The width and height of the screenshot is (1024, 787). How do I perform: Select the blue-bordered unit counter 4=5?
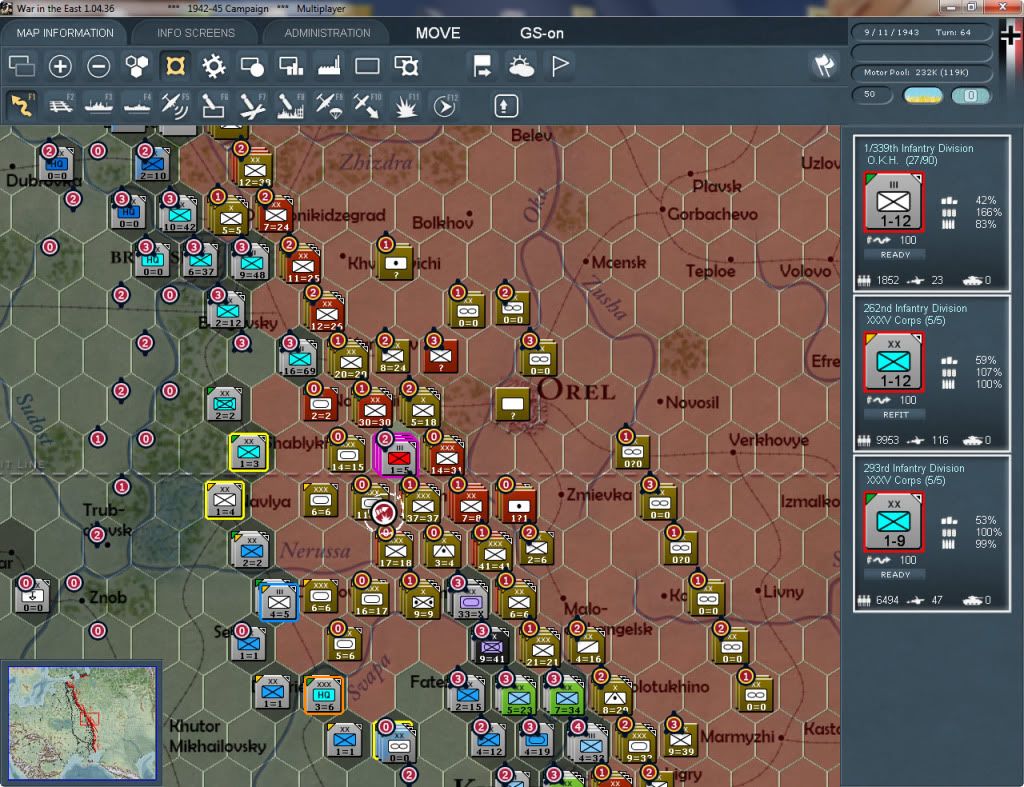279,602
